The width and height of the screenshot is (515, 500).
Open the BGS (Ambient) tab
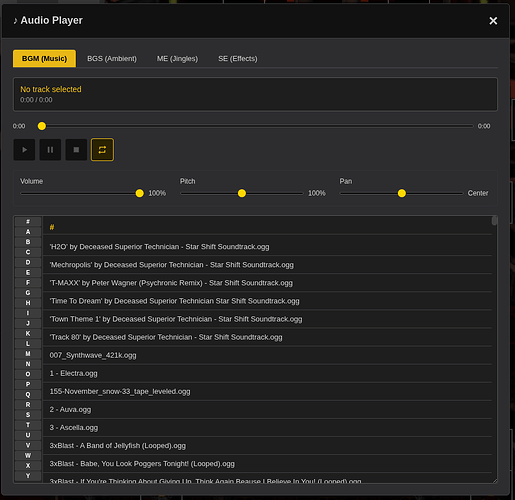112,59
